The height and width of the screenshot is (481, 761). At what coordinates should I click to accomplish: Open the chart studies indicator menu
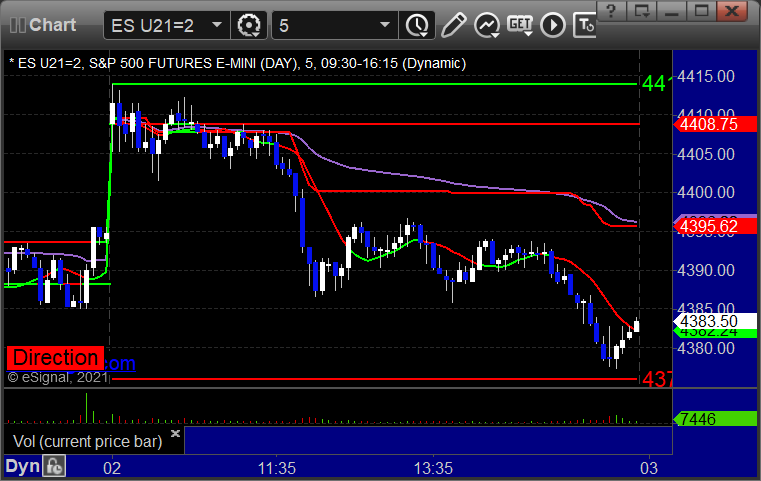[x=487, y=25]
